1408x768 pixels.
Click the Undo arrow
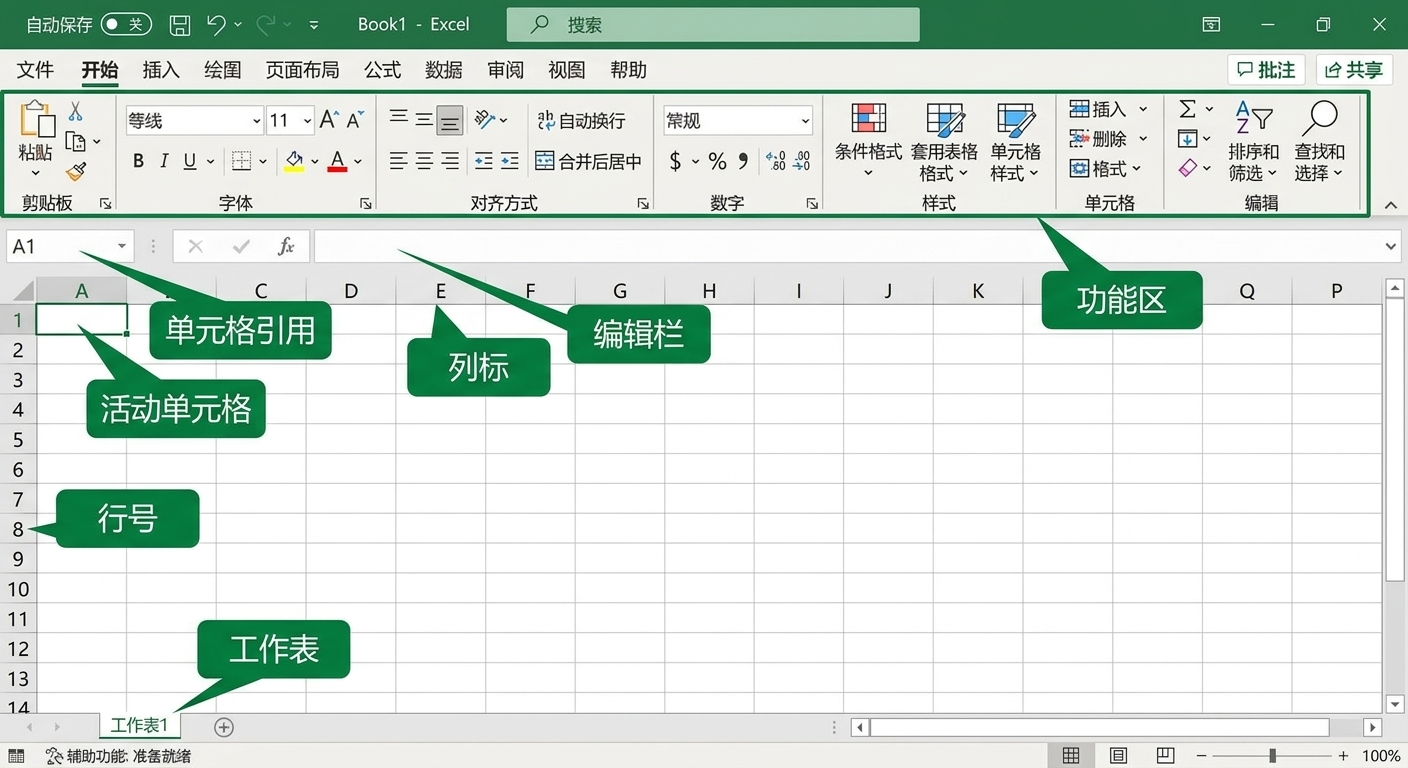pyautogui.click(x=216, y=24)
